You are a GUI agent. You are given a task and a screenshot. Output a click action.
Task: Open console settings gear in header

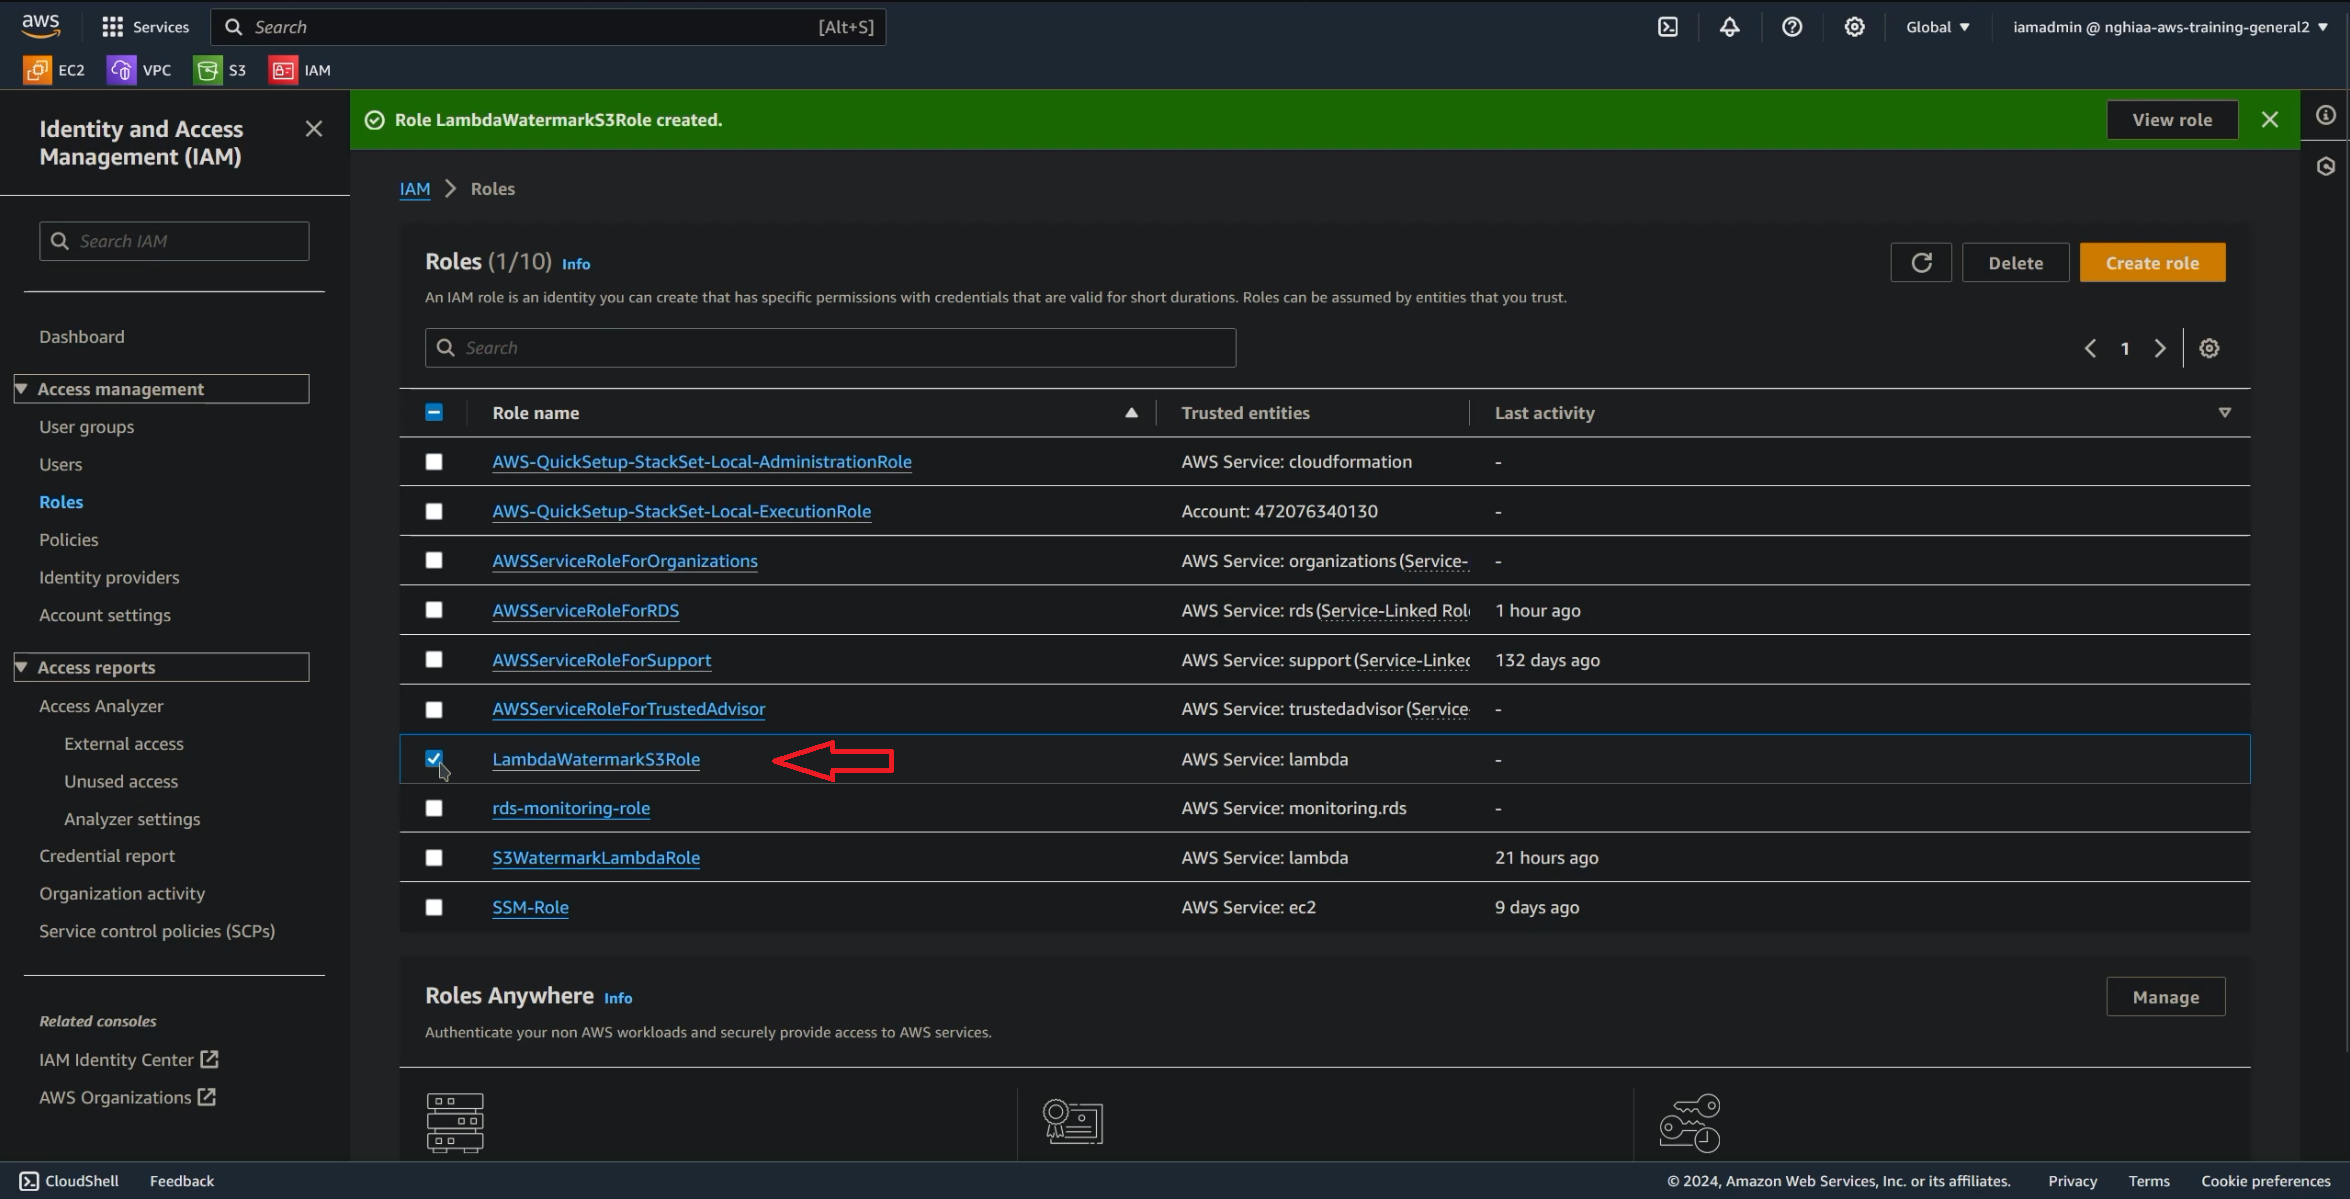click(x=1854, y=27)
